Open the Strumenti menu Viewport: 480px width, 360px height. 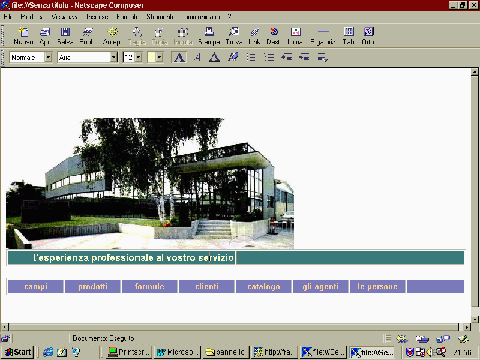pos(160,17)
